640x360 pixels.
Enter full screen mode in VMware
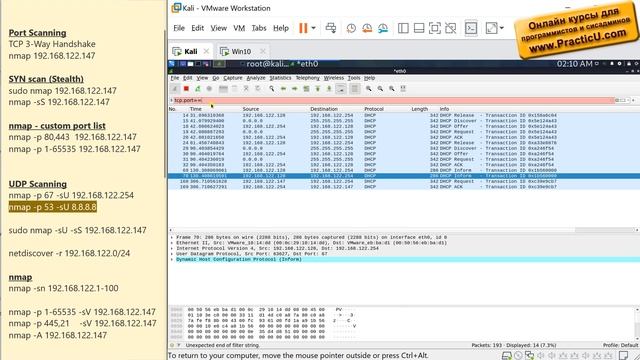point(435,28)
